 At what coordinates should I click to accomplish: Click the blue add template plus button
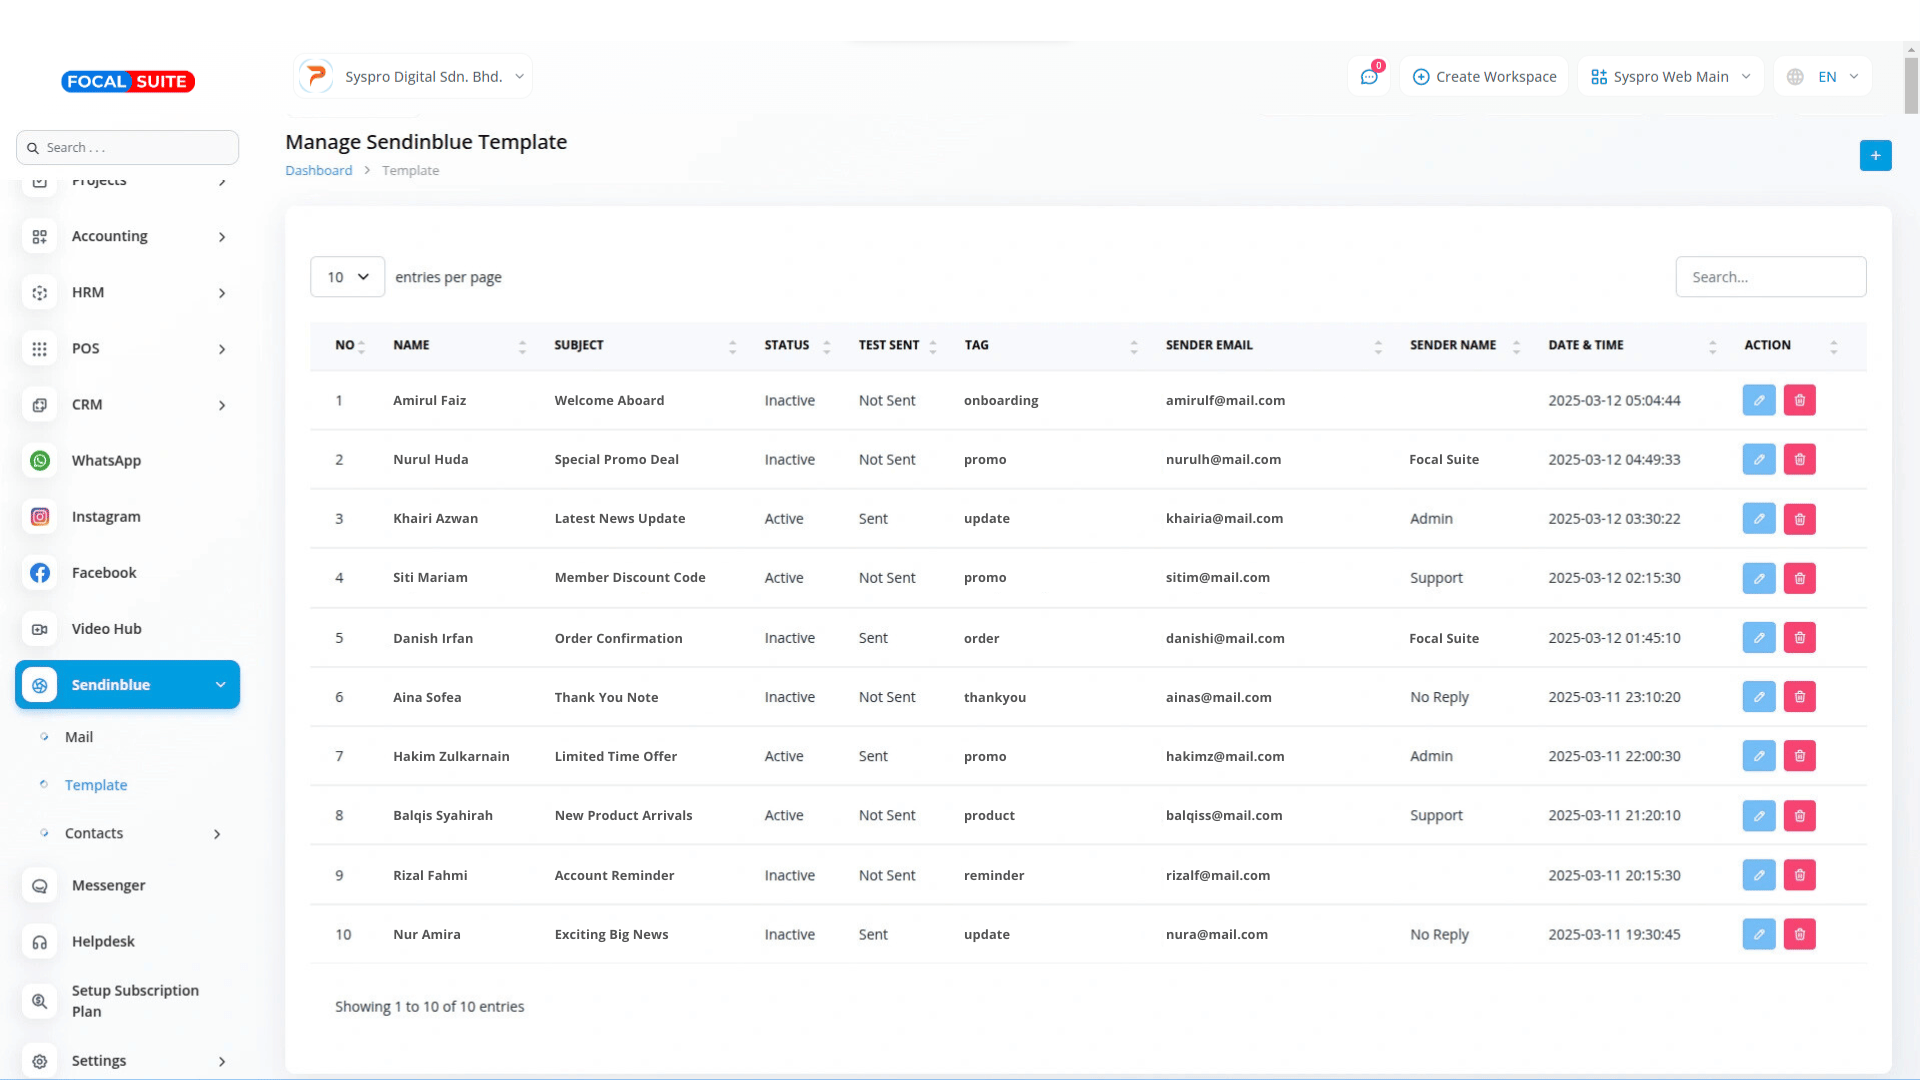pos(1875,155)
